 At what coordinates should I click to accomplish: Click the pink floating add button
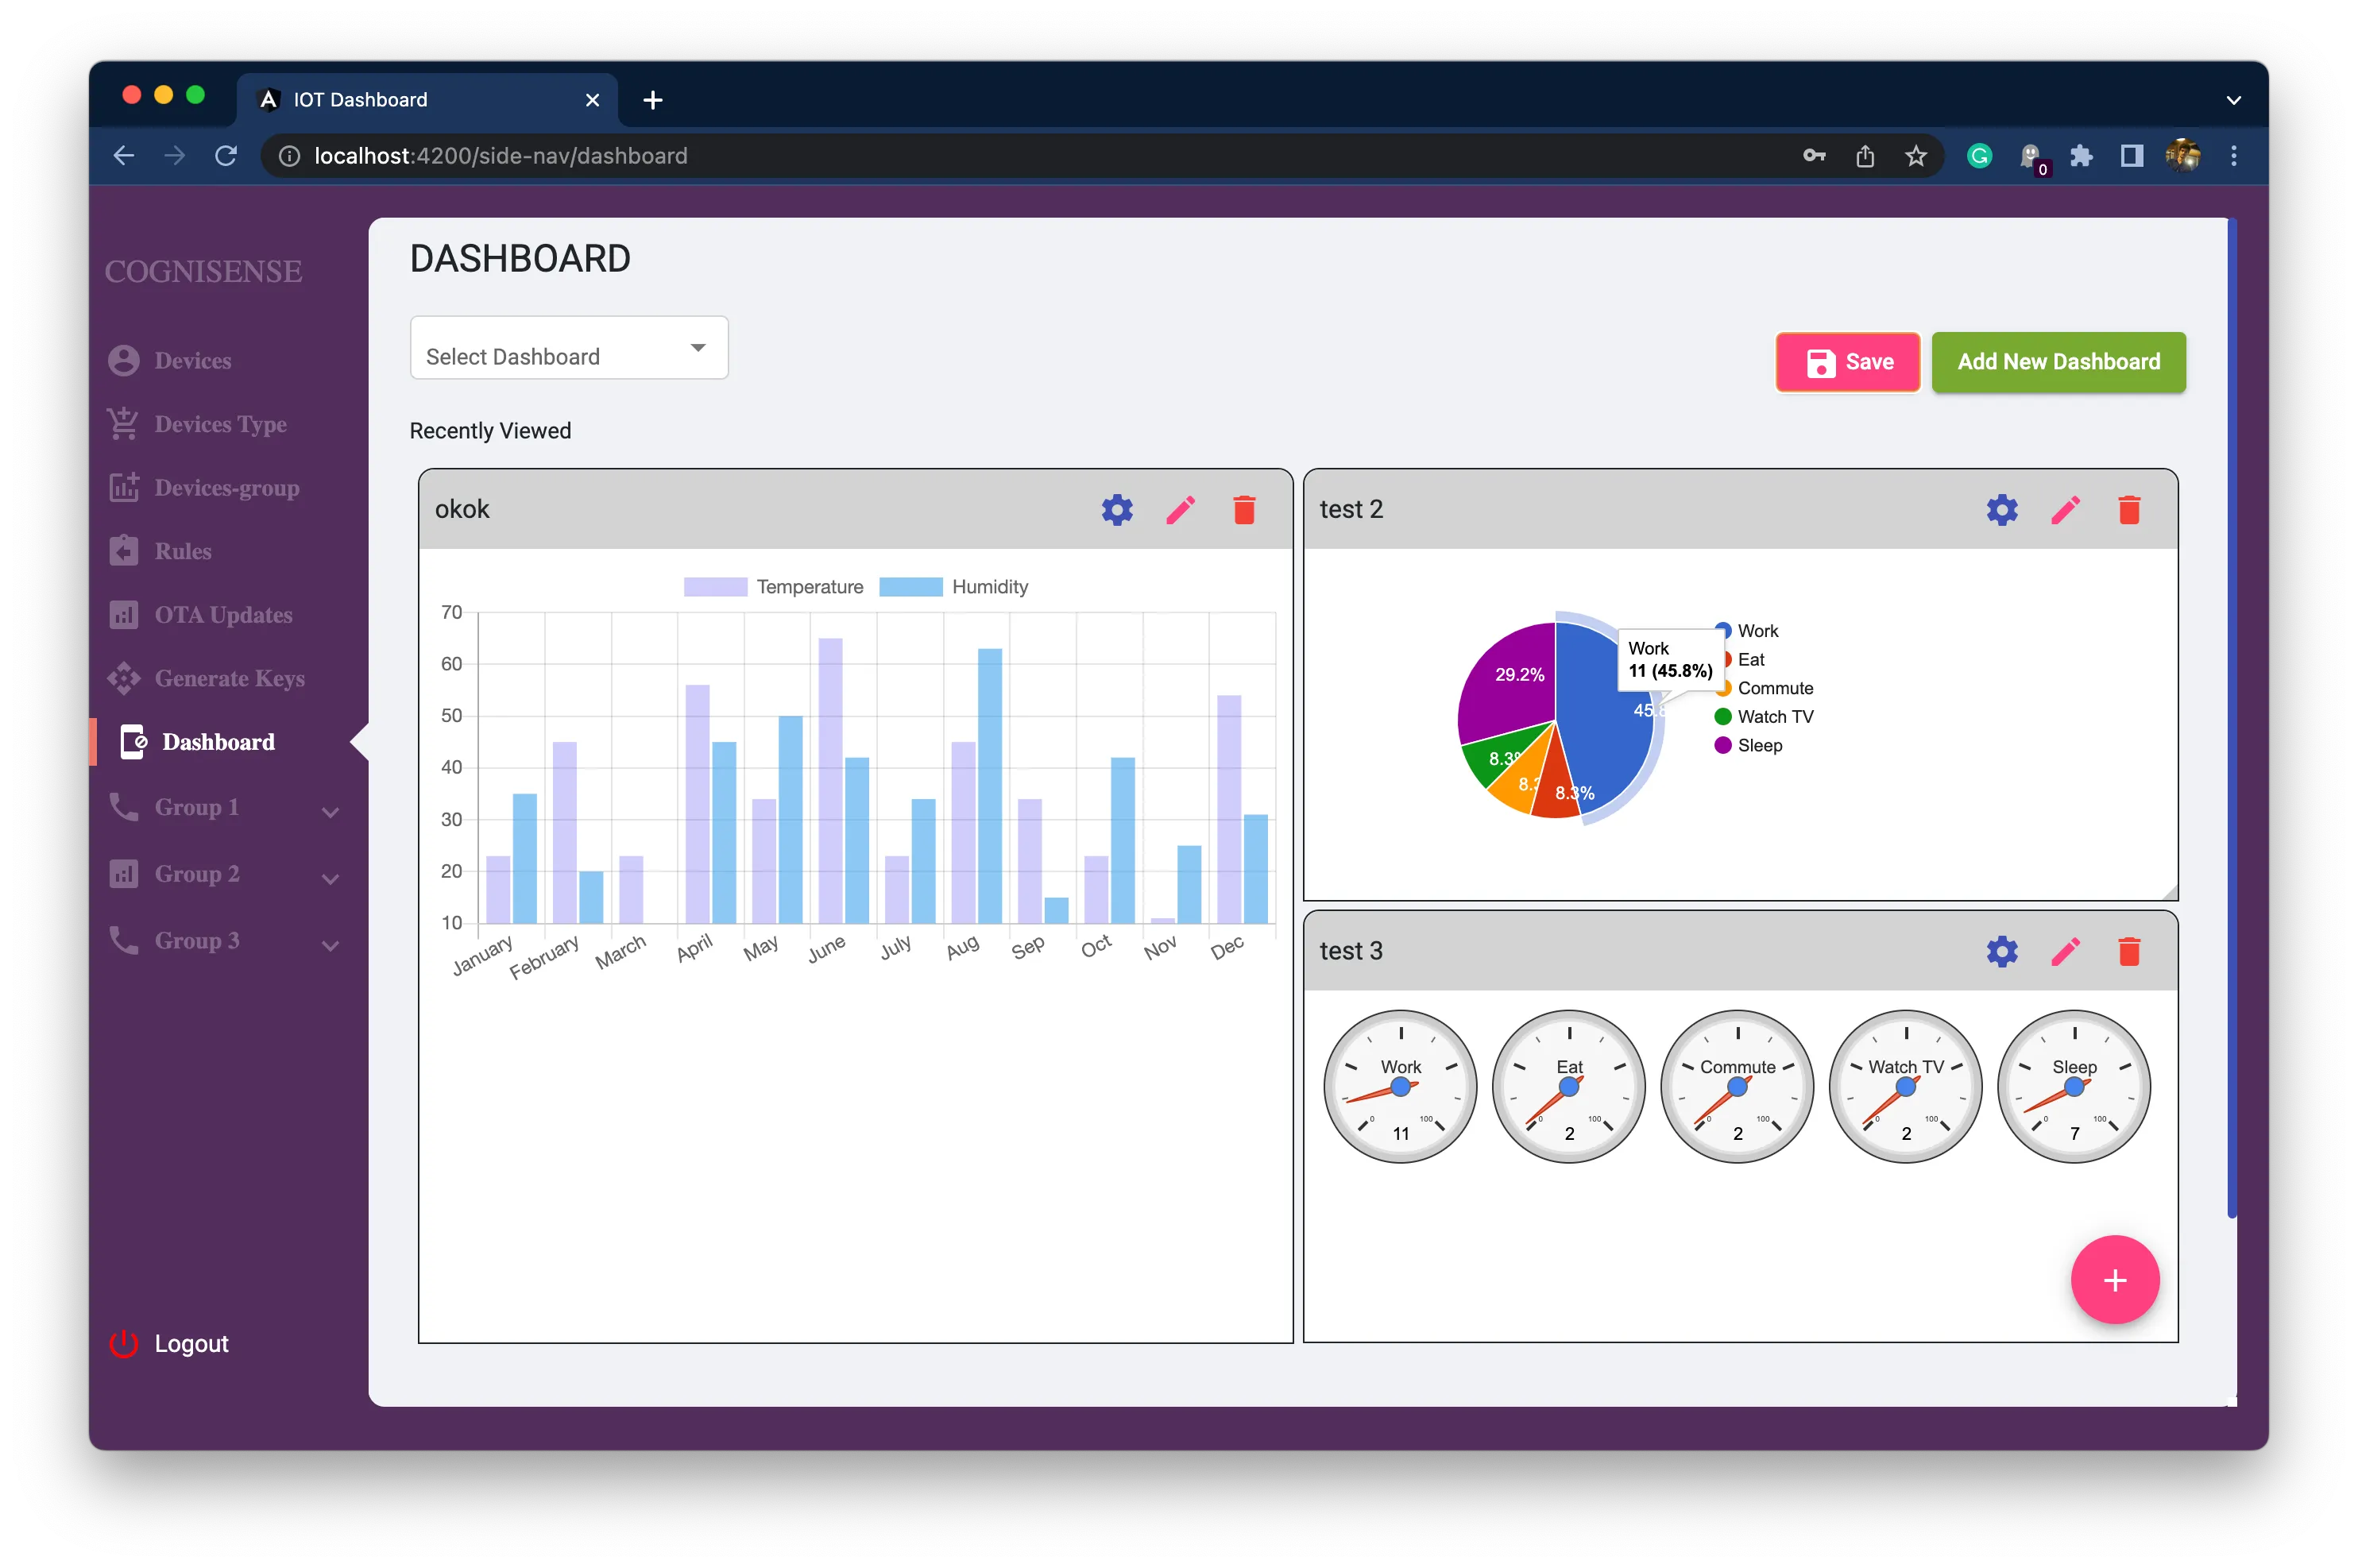coord(2114,1280)
